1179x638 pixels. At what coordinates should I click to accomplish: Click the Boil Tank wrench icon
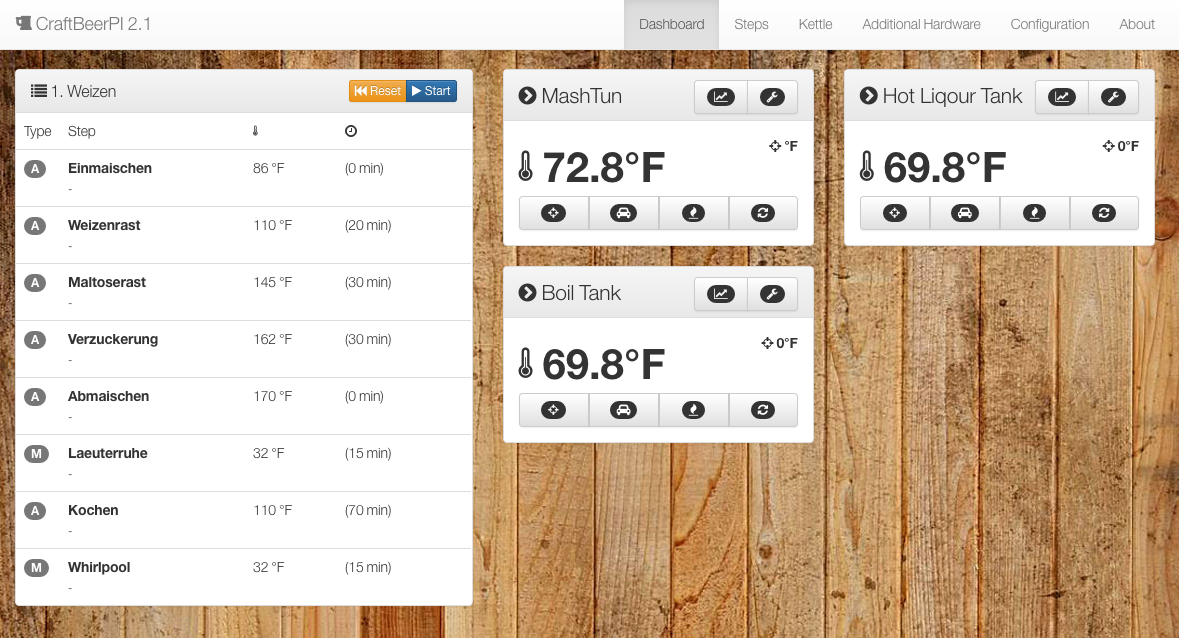click(772, 294)
